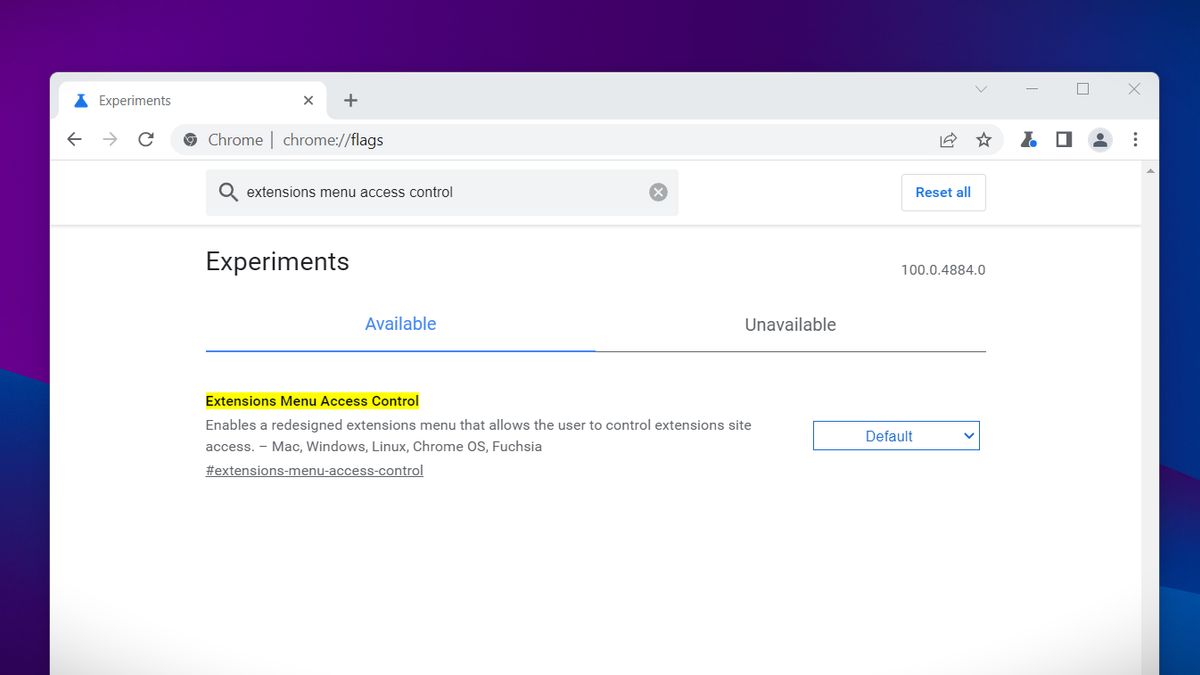
Task: Click the Experiments page heading
Action: [277, 262]
